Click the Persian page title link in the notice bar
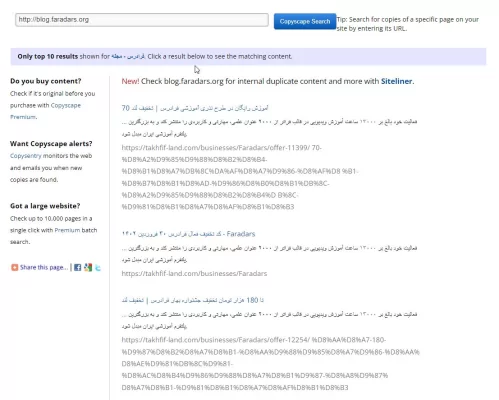Viewport: 499px width, 400px height. click(x=128, y=56)
